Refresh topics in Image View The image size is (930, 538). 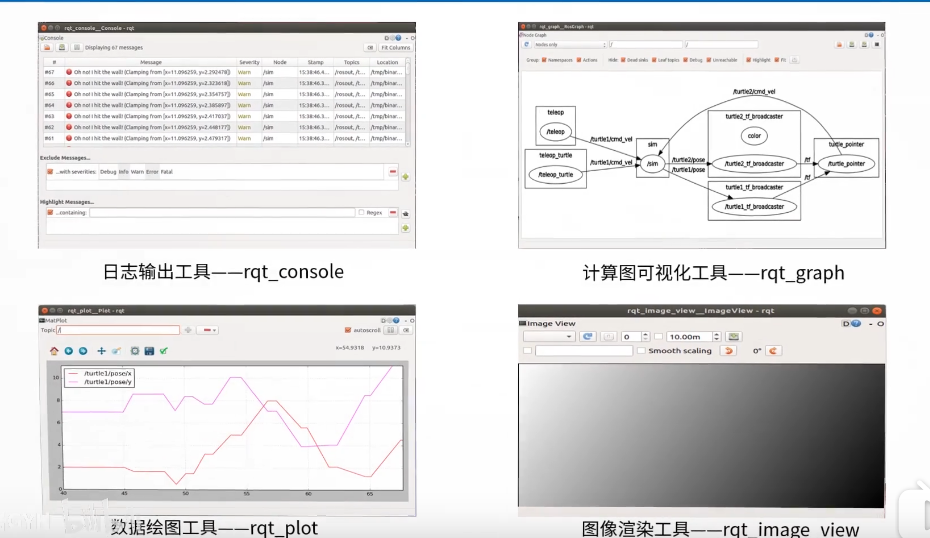pyautogui.click(x=588, y=336)
